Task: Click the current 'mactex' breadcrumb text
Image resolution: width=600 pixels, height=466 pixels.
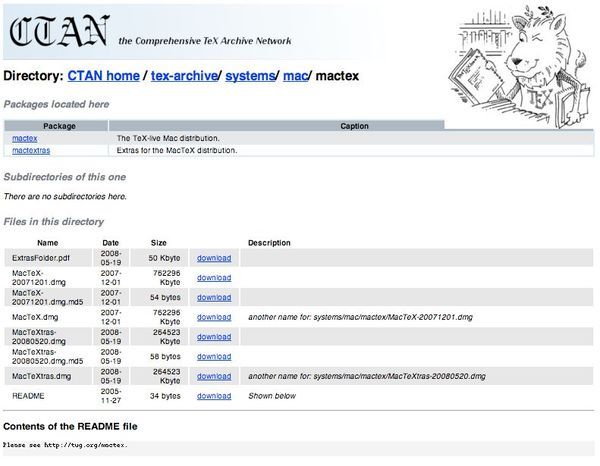Action: 337,76
